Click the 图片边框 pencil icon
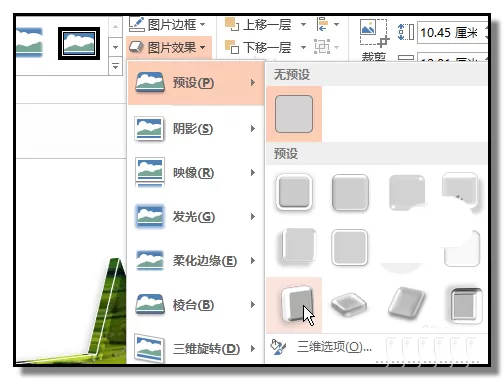The width and height of the screenshot is (504, 380). (136, 24)
